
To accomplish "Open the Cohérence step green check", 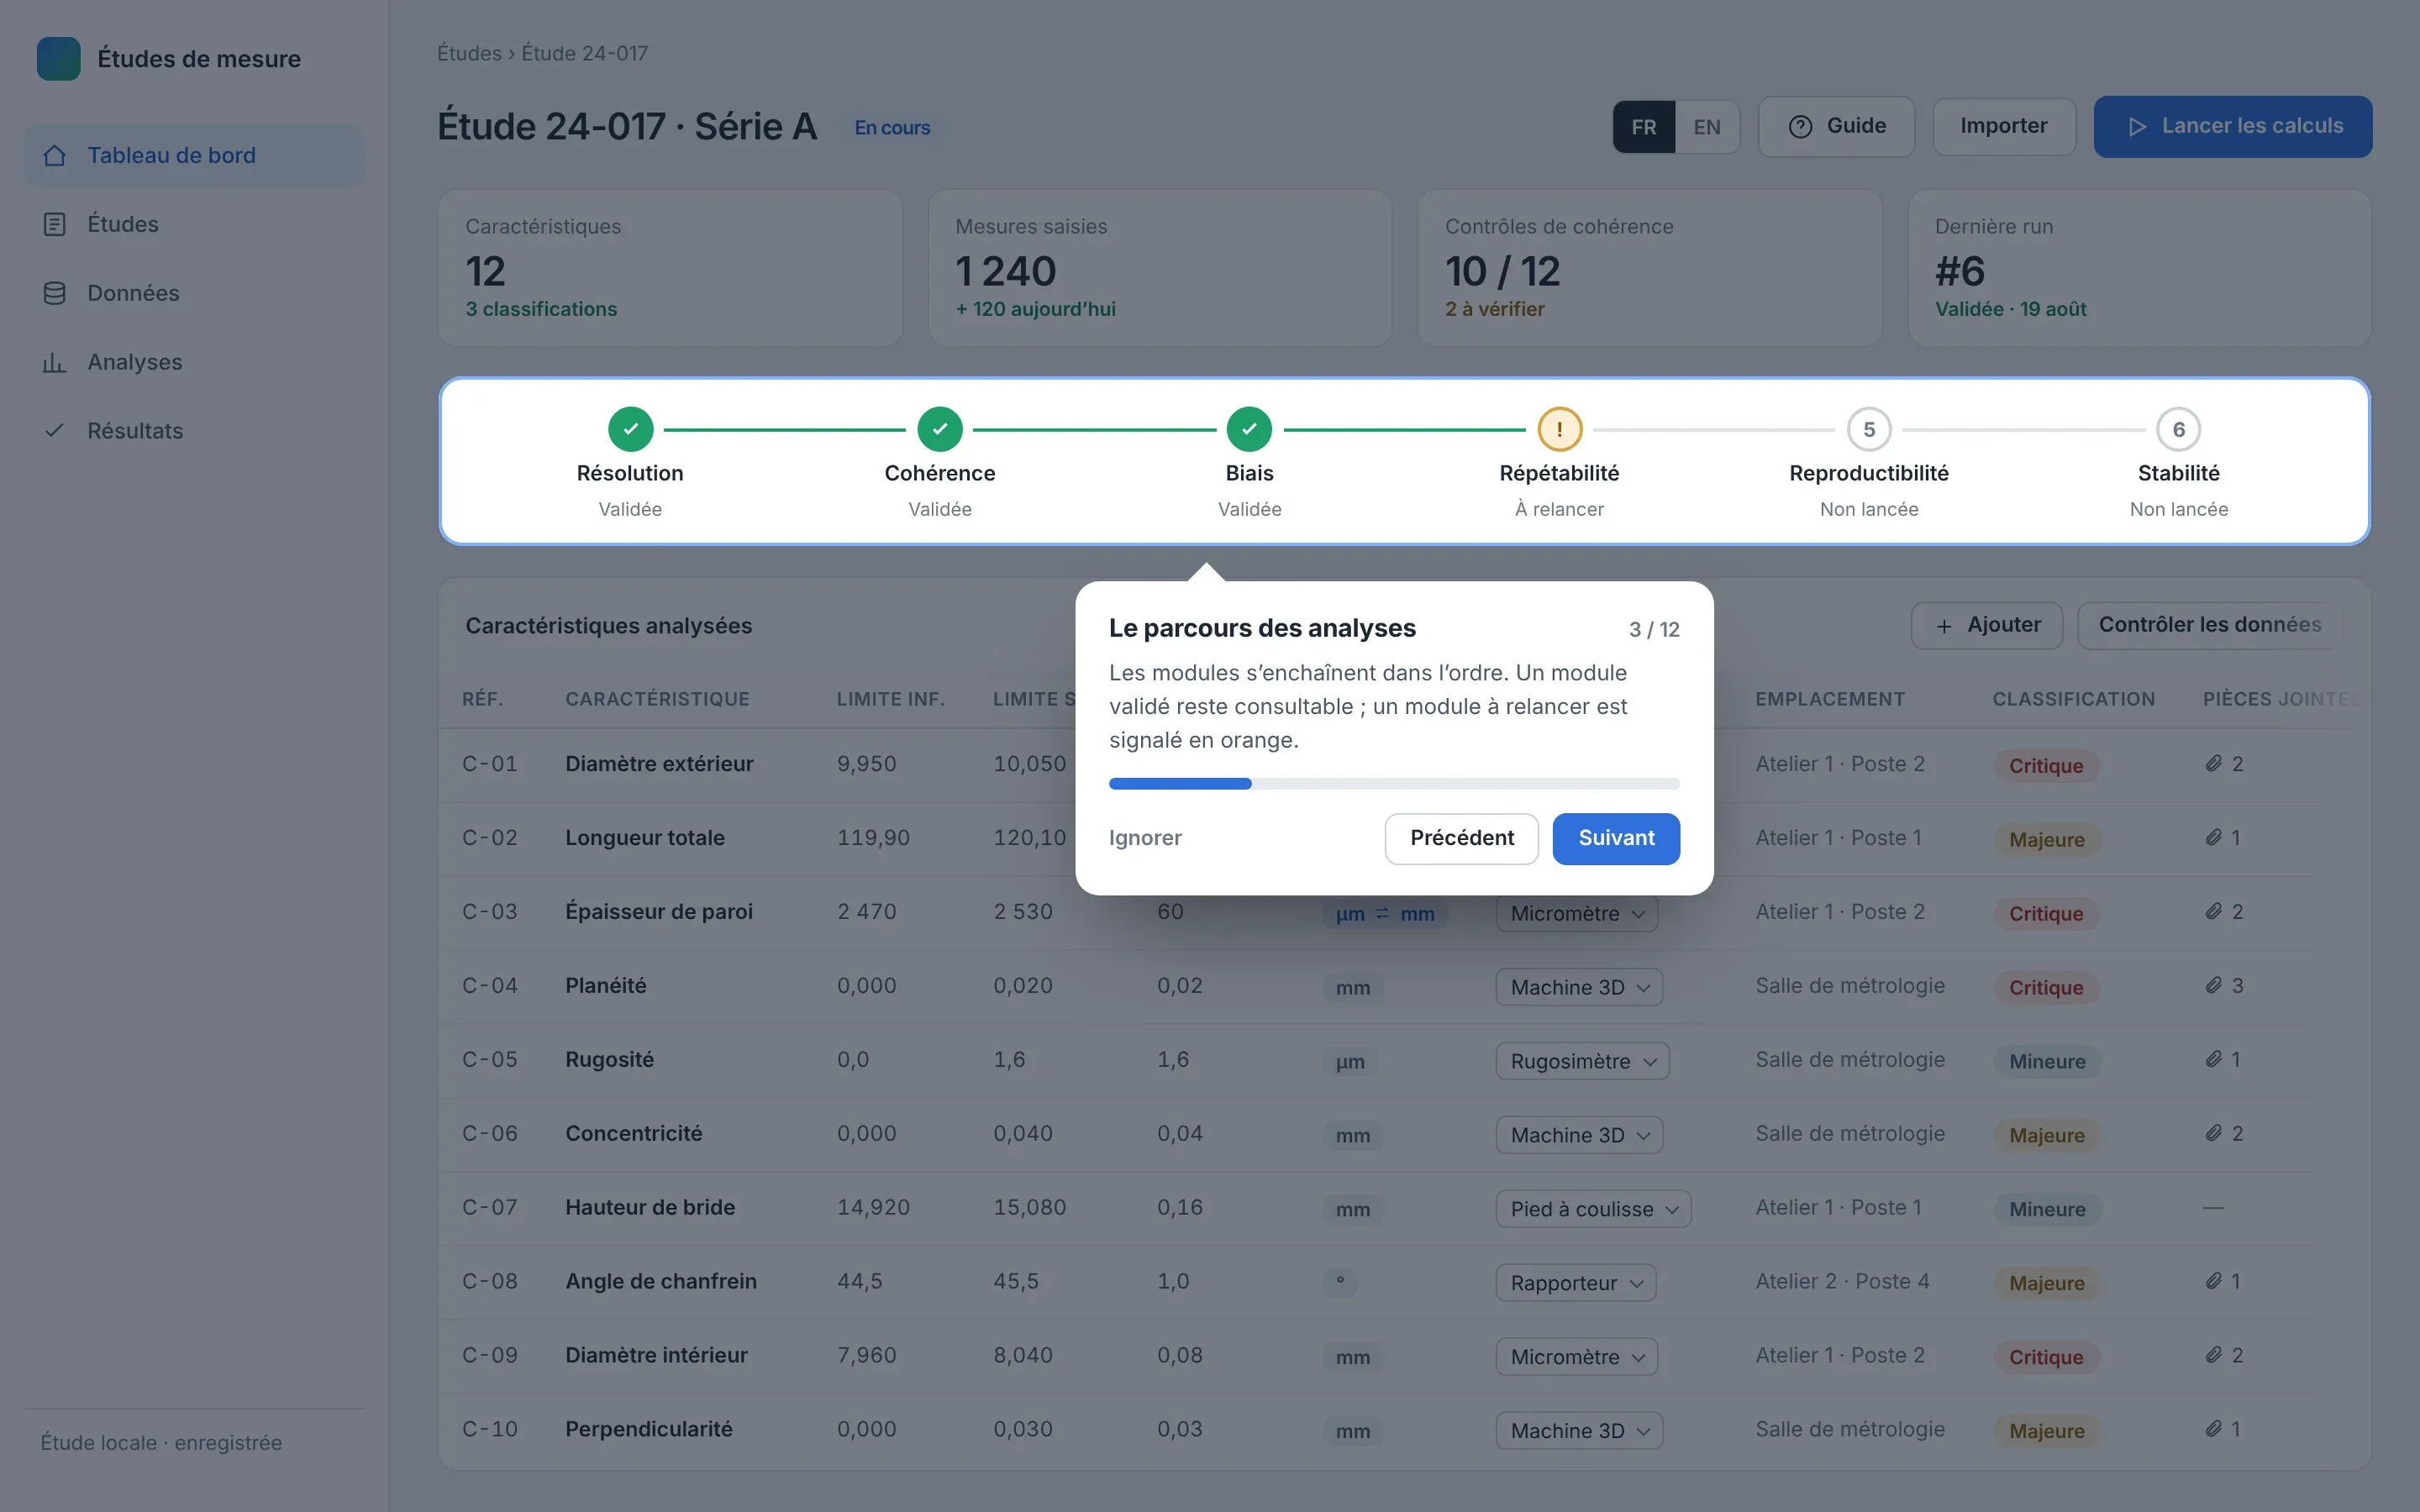I will point(940,429).
